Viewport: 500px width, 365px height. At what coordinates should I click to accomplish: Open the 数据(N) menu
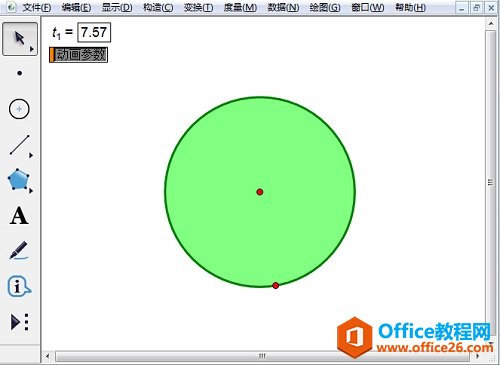283,7
